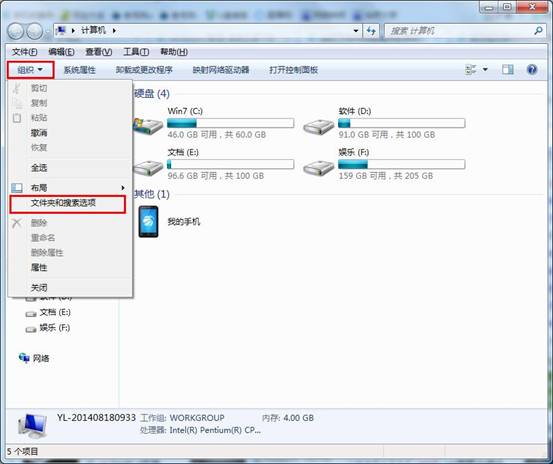Select the 娱乐 (F:) drive icon
Image resolution: width=553 pixels, height=464 pixels.
[318, 168]
